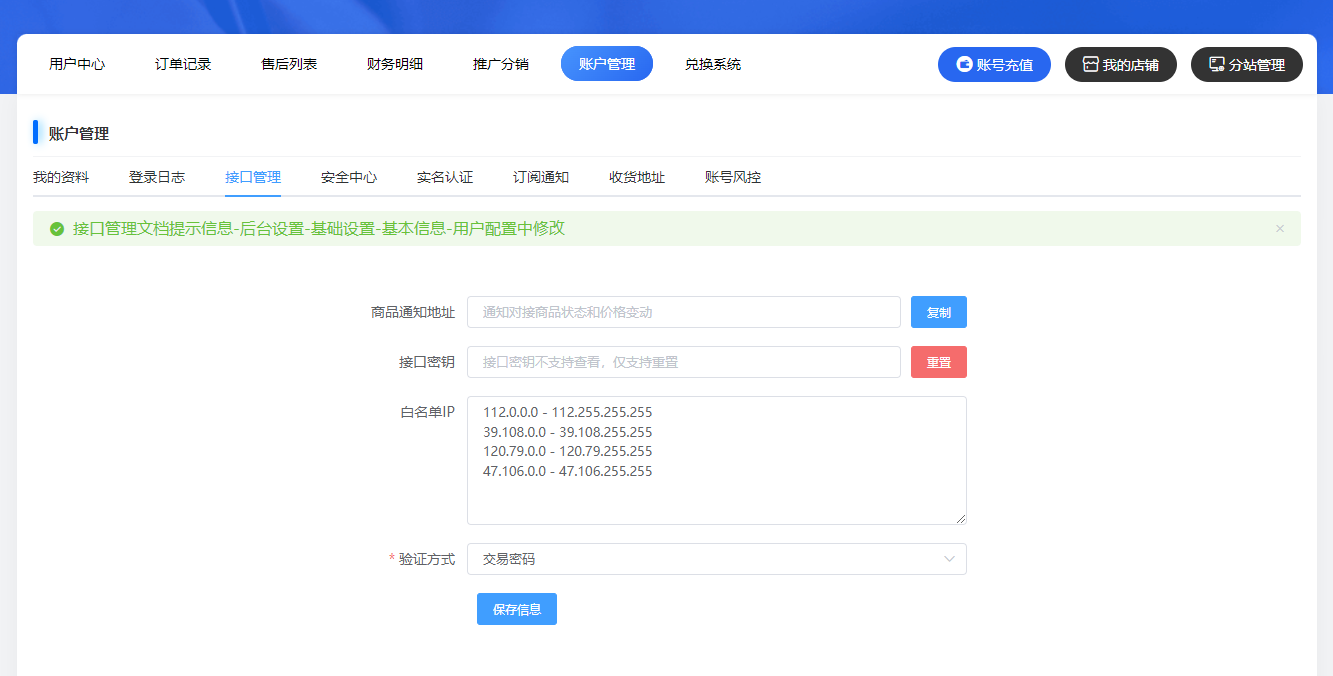This screenshot has width=1333, height=676.
Task: Switch to 订单记录 tab
Action: (x=182, y=63)
